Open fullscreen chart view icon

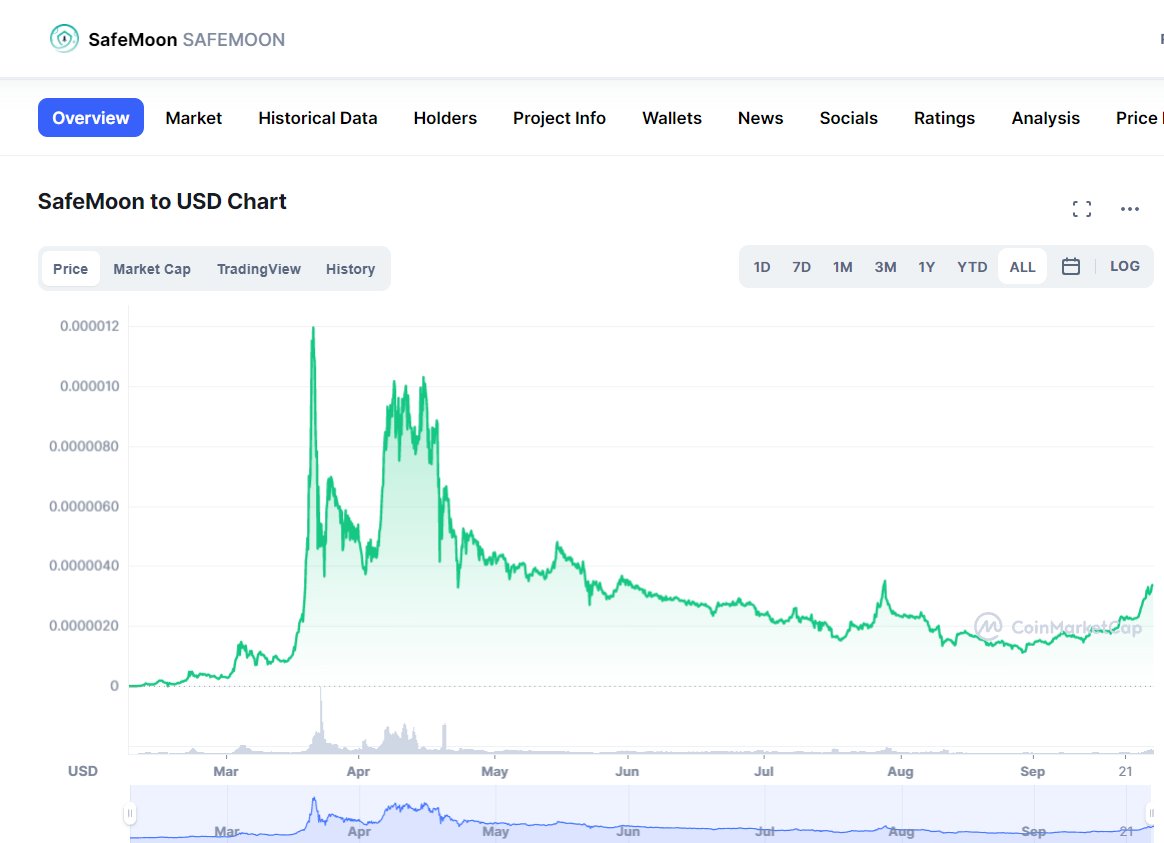click(1082, 209)
